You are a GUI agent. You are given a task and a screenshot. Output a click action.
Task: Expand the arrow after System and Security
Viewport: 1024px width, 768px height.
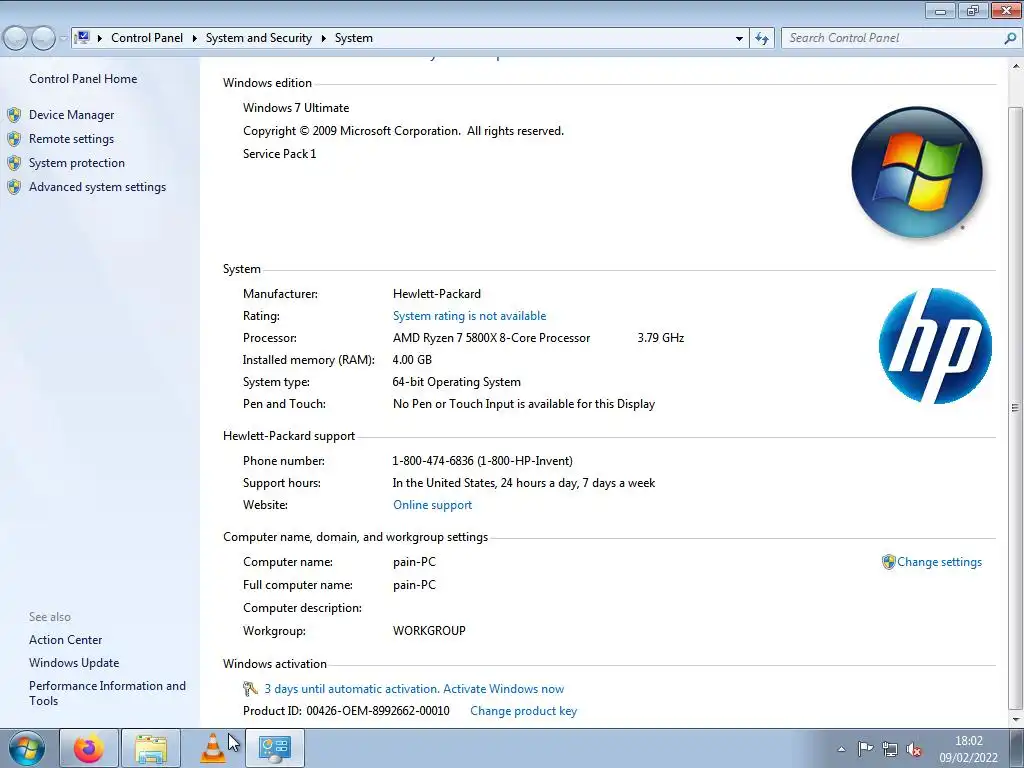[x=323, y=39]
